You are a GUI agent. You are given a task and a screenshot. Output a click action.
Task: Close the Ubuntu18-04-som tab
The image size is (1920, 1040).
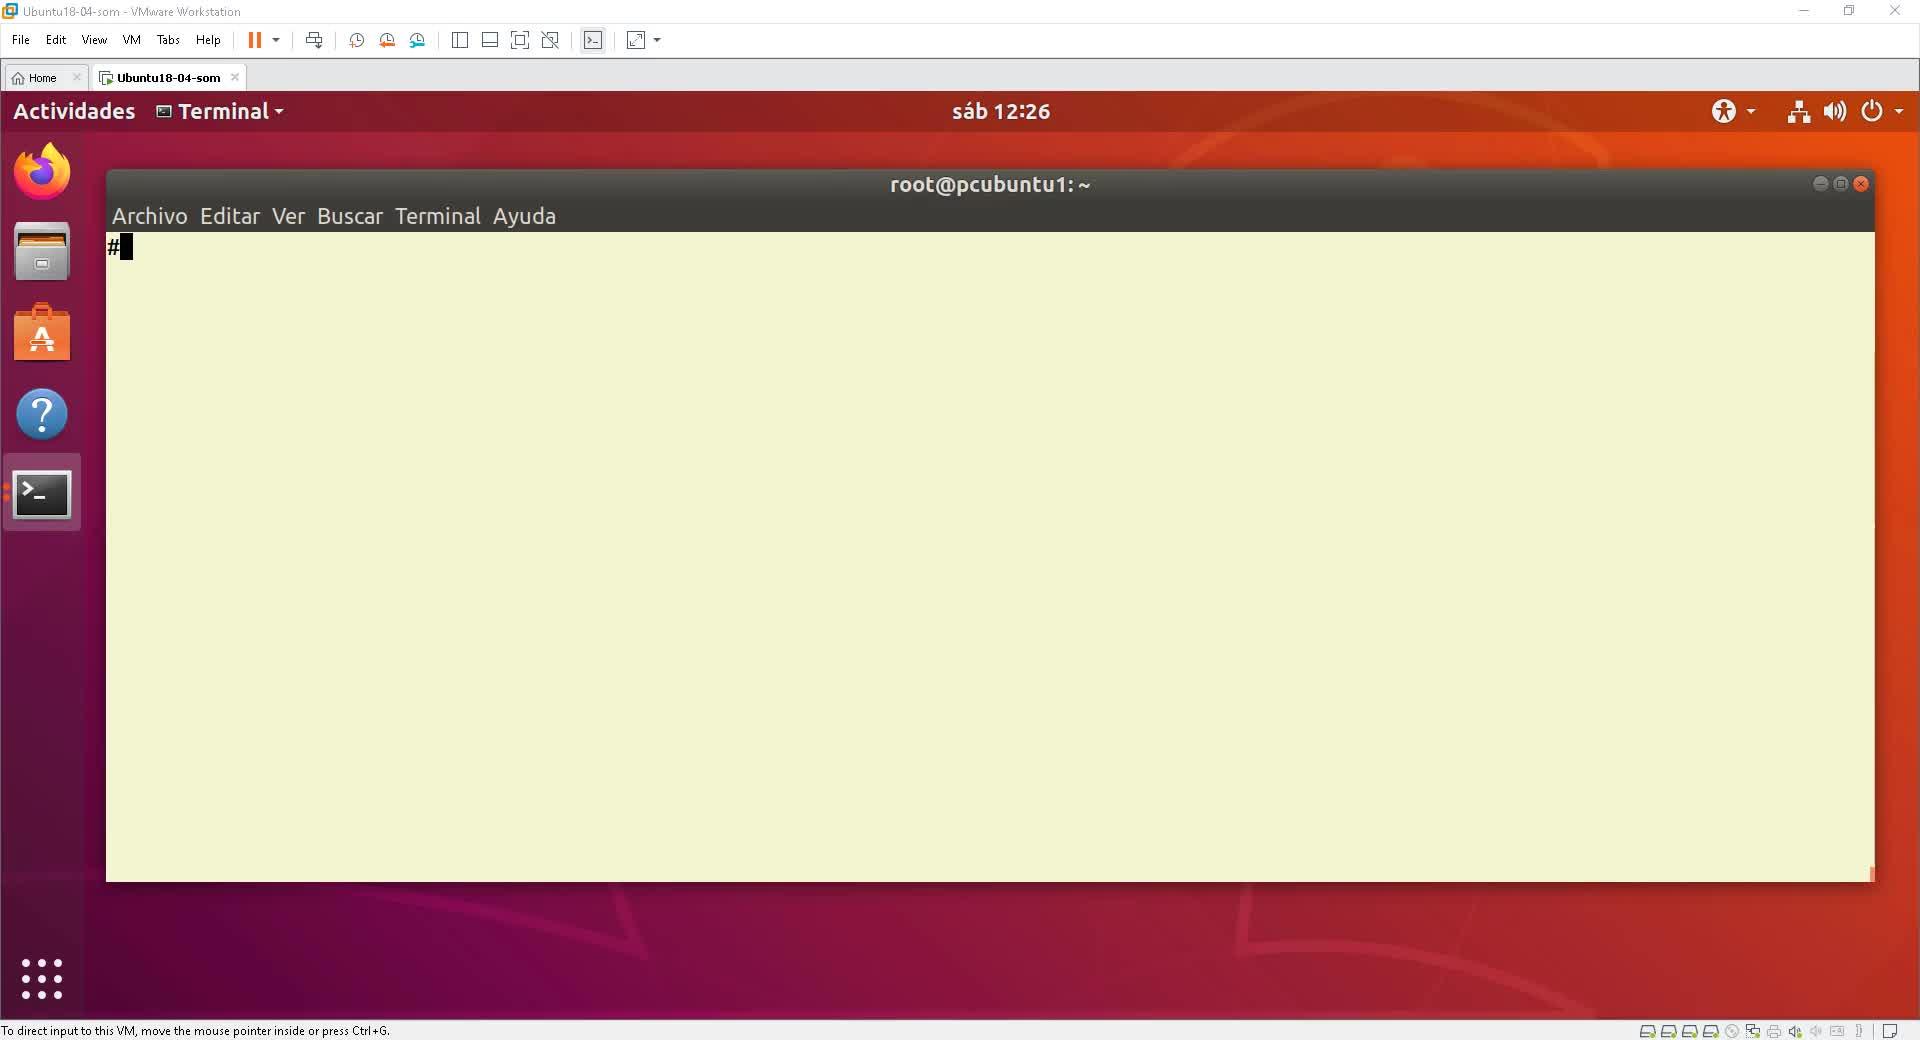click(x=235, y=77)
